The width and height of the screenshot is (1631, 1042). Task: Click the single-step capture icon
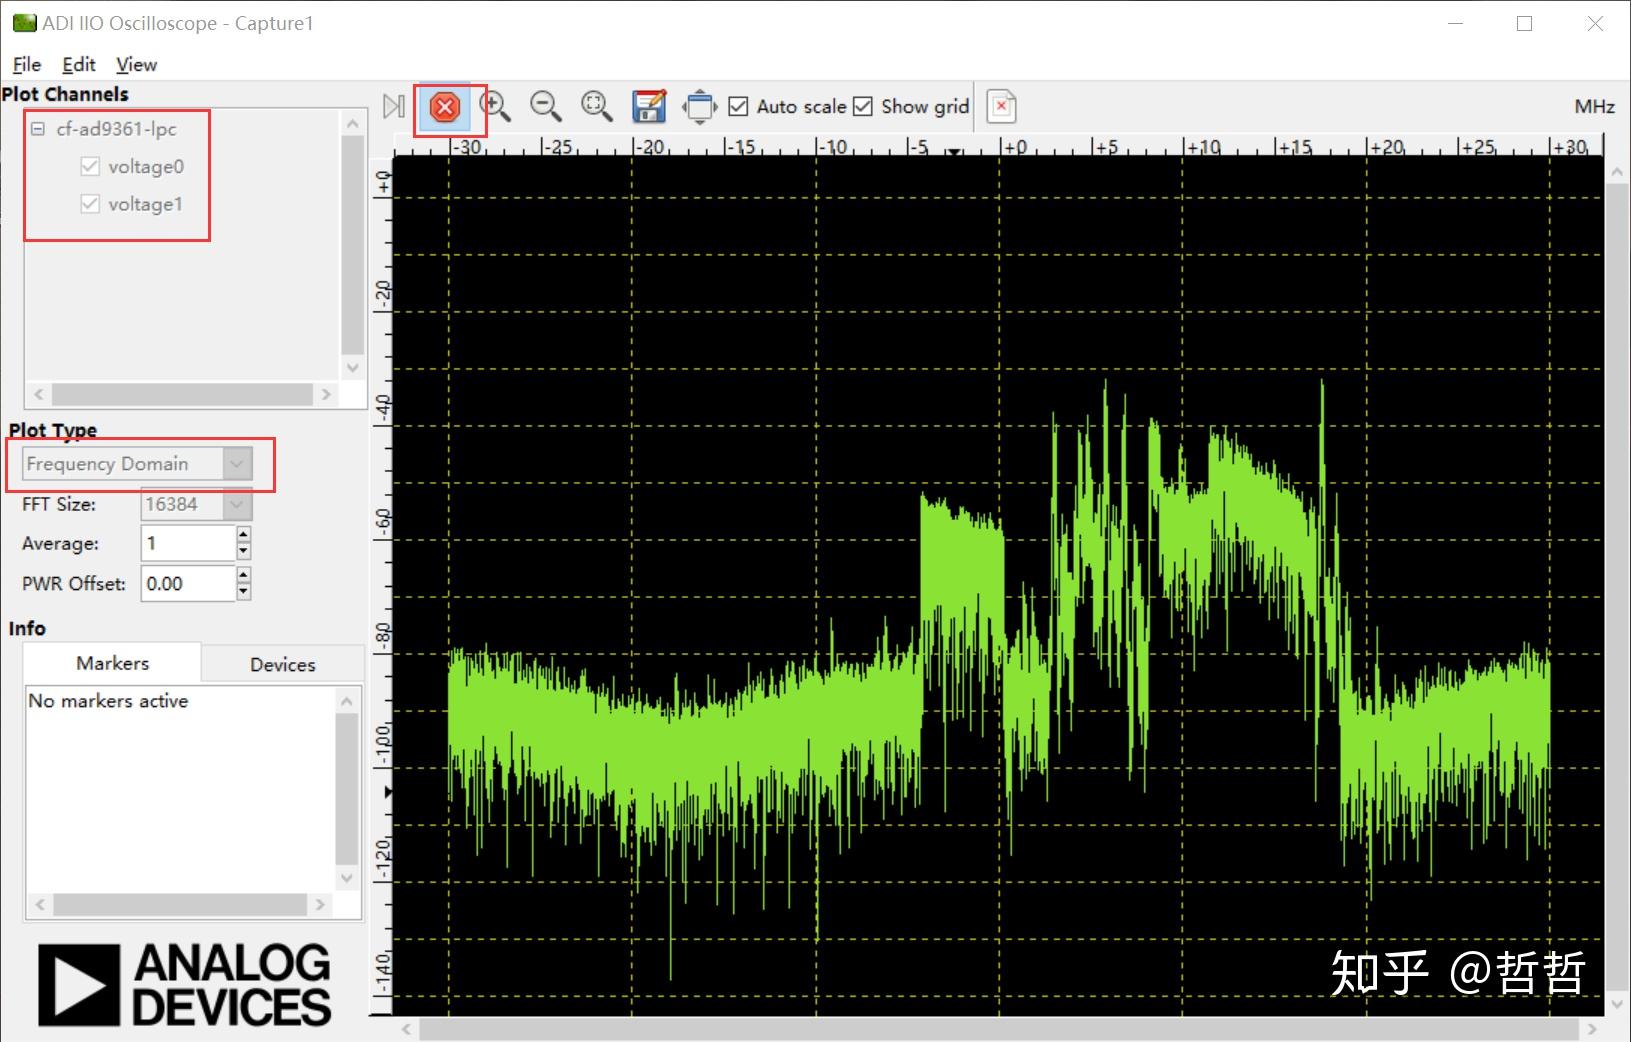(394, 107)
